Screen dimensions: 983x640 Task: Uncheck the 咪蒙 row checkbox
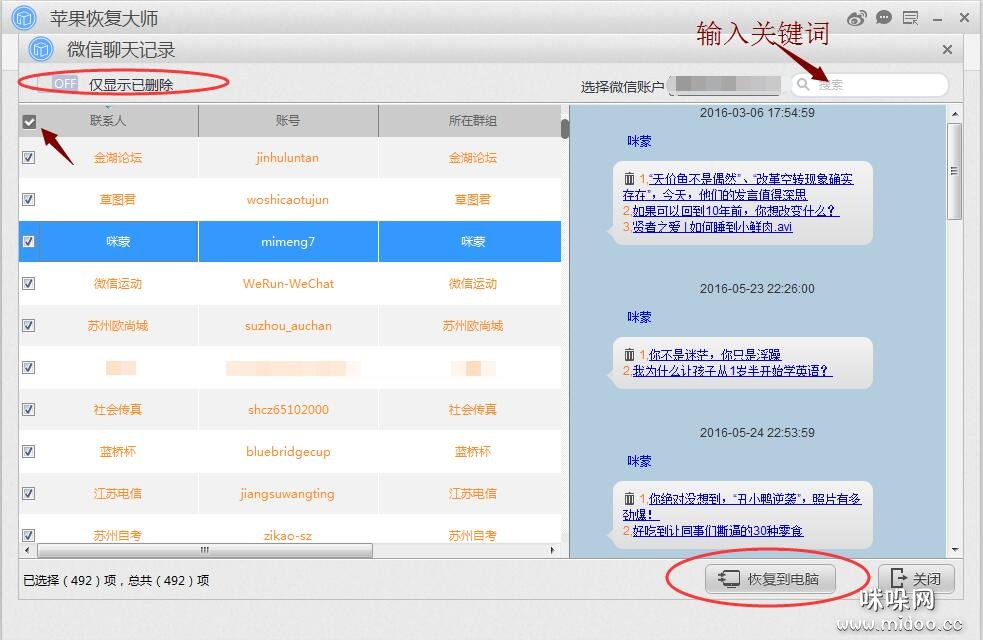pyautogui.click(x=28, y=241)
